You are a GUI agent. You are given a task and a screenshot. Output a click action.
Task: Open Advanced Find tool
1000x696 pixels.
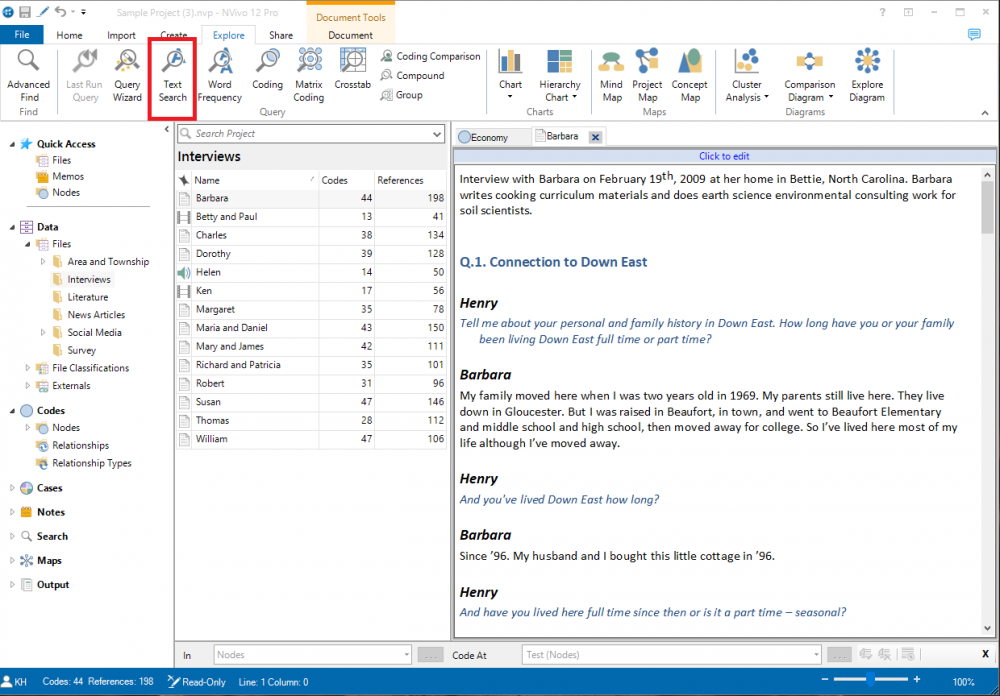coord(28,77)
